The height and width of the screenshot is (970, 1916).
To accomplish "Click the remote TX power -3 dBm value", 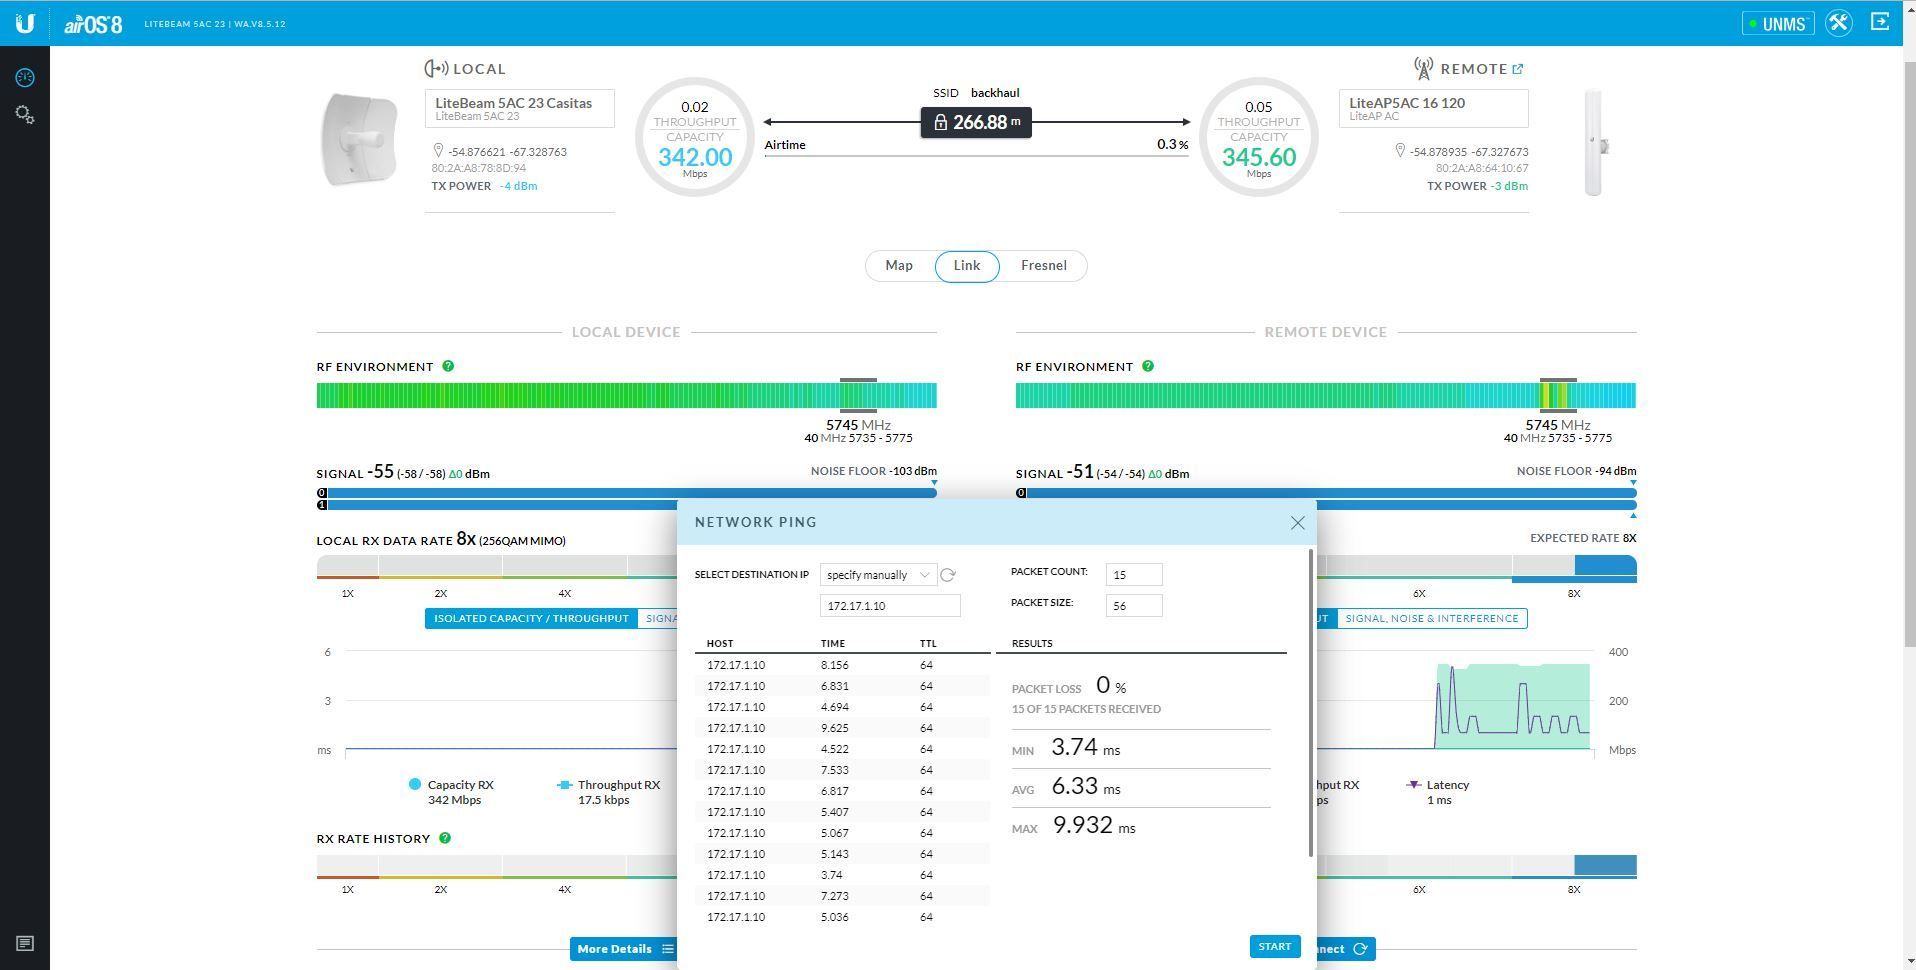I will pyautogui.click(x=1508, y=186).
